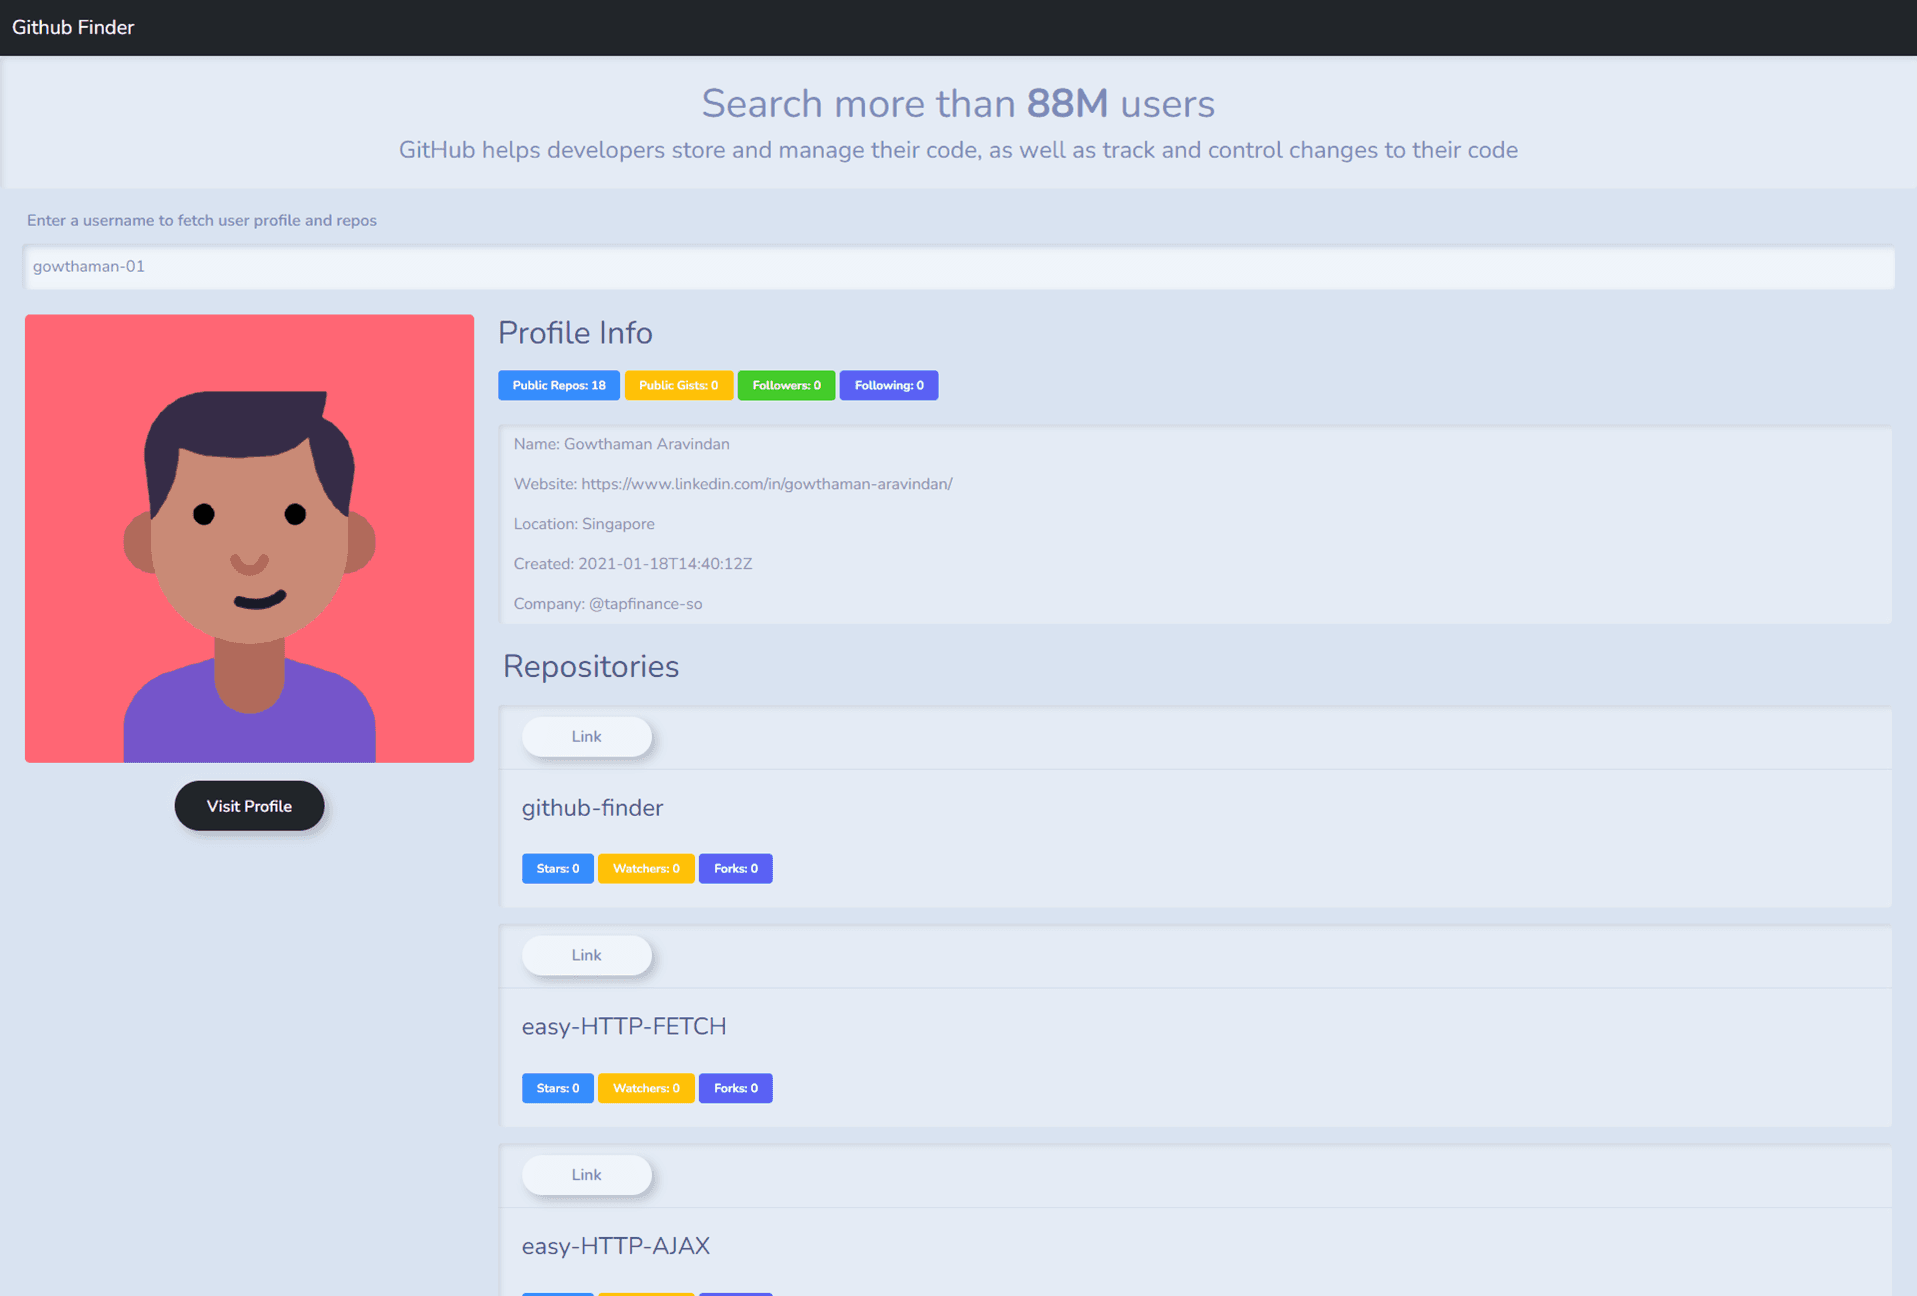Click Watchers: 0 badge under github-finder
This screenshot has height=1296, width=1917.
[x=646, y=869]
